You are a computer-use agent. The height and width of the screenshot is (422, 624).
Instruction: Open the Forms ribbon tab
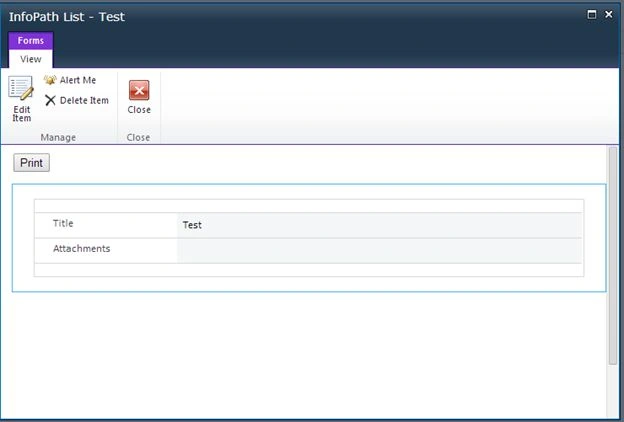(x=31, y=41)
